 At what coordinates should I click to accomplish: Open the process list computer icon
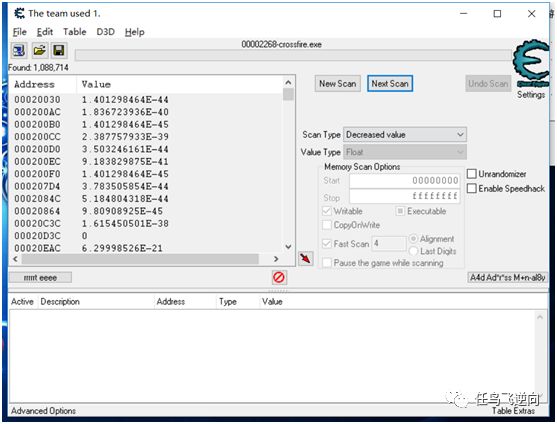coord(19,51)
